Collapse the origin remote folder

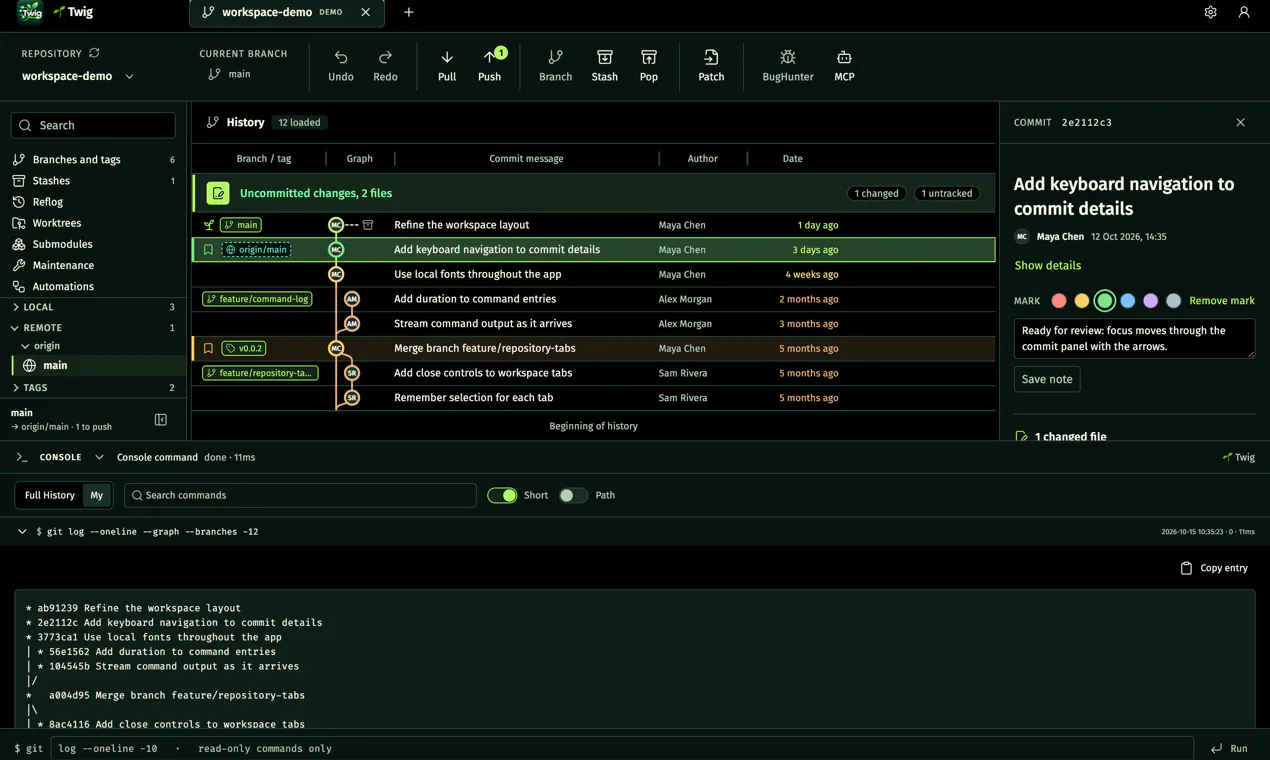point(93,346)
